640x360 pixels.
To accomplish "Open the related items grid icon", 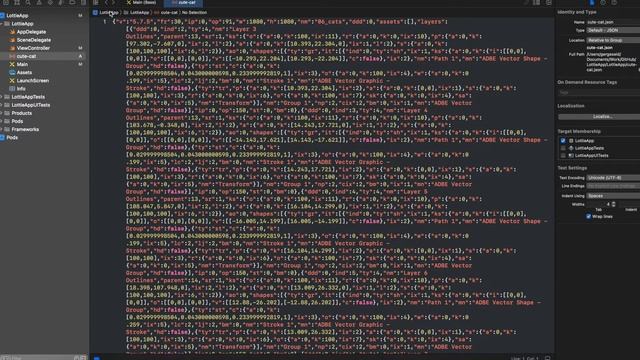I will point(96,2).
